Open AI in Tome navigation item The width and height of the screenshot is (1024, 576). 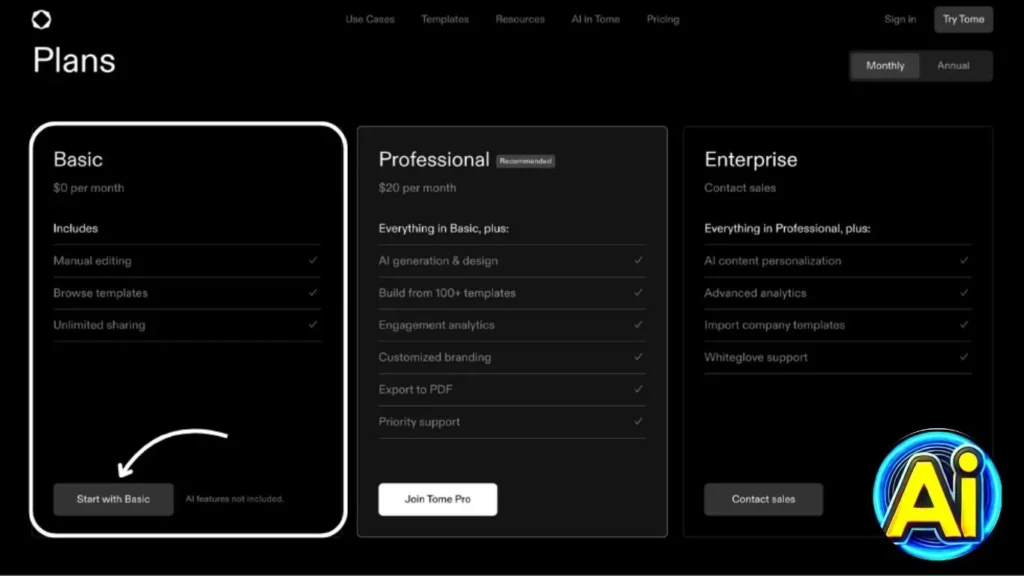pyautogui.click(x=595, y=19)
